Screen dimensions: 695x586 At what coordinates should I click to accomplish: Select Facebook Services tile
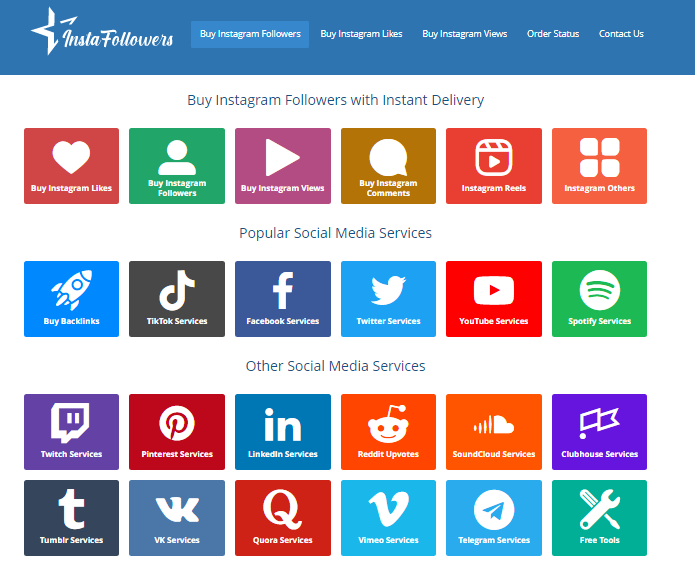tap(283, 299)
